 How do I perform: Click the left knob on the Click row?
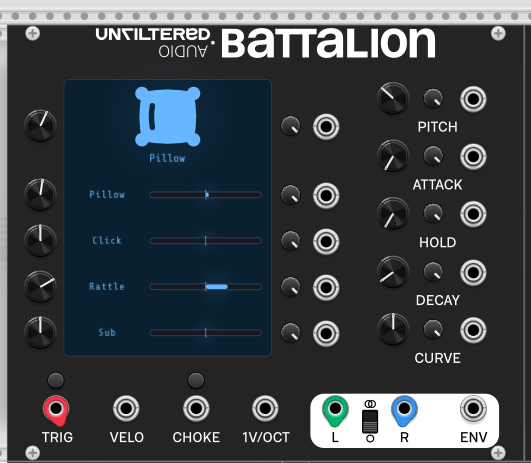(40, 240)
